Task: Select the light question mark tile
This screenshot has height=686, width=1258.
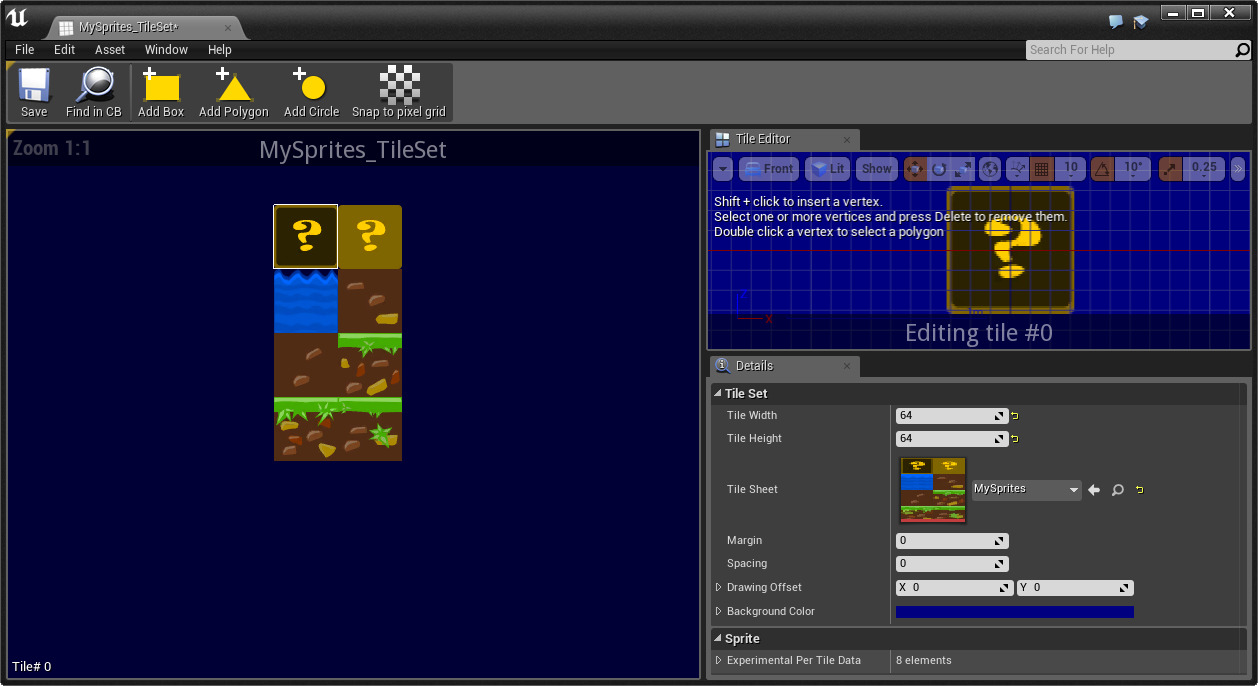Action: tap(370, 237)
